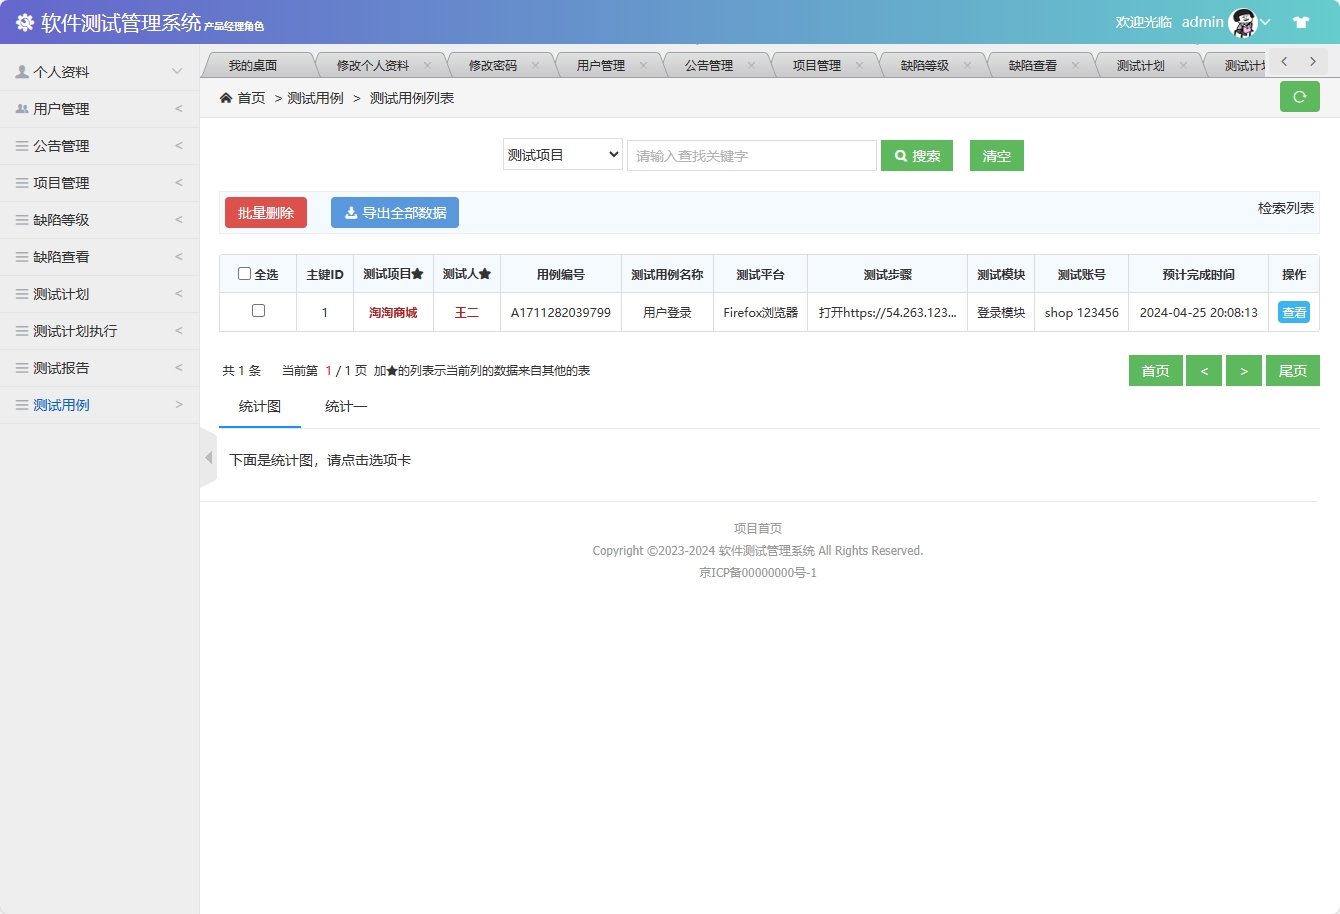Viewport: 1340px width, 914px height.
Task: Expand the admin user menu chevron
Action: click(1266, 22)
